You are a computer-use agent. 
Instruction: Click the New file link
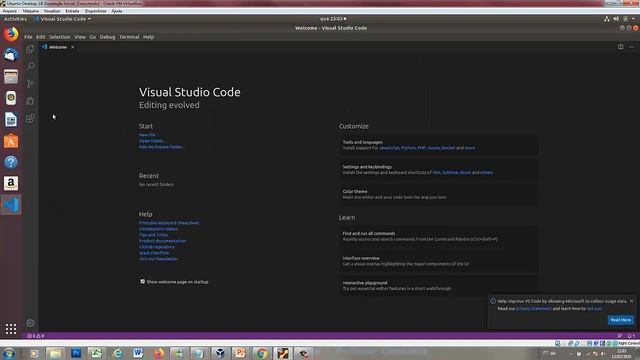click(147, 135)
